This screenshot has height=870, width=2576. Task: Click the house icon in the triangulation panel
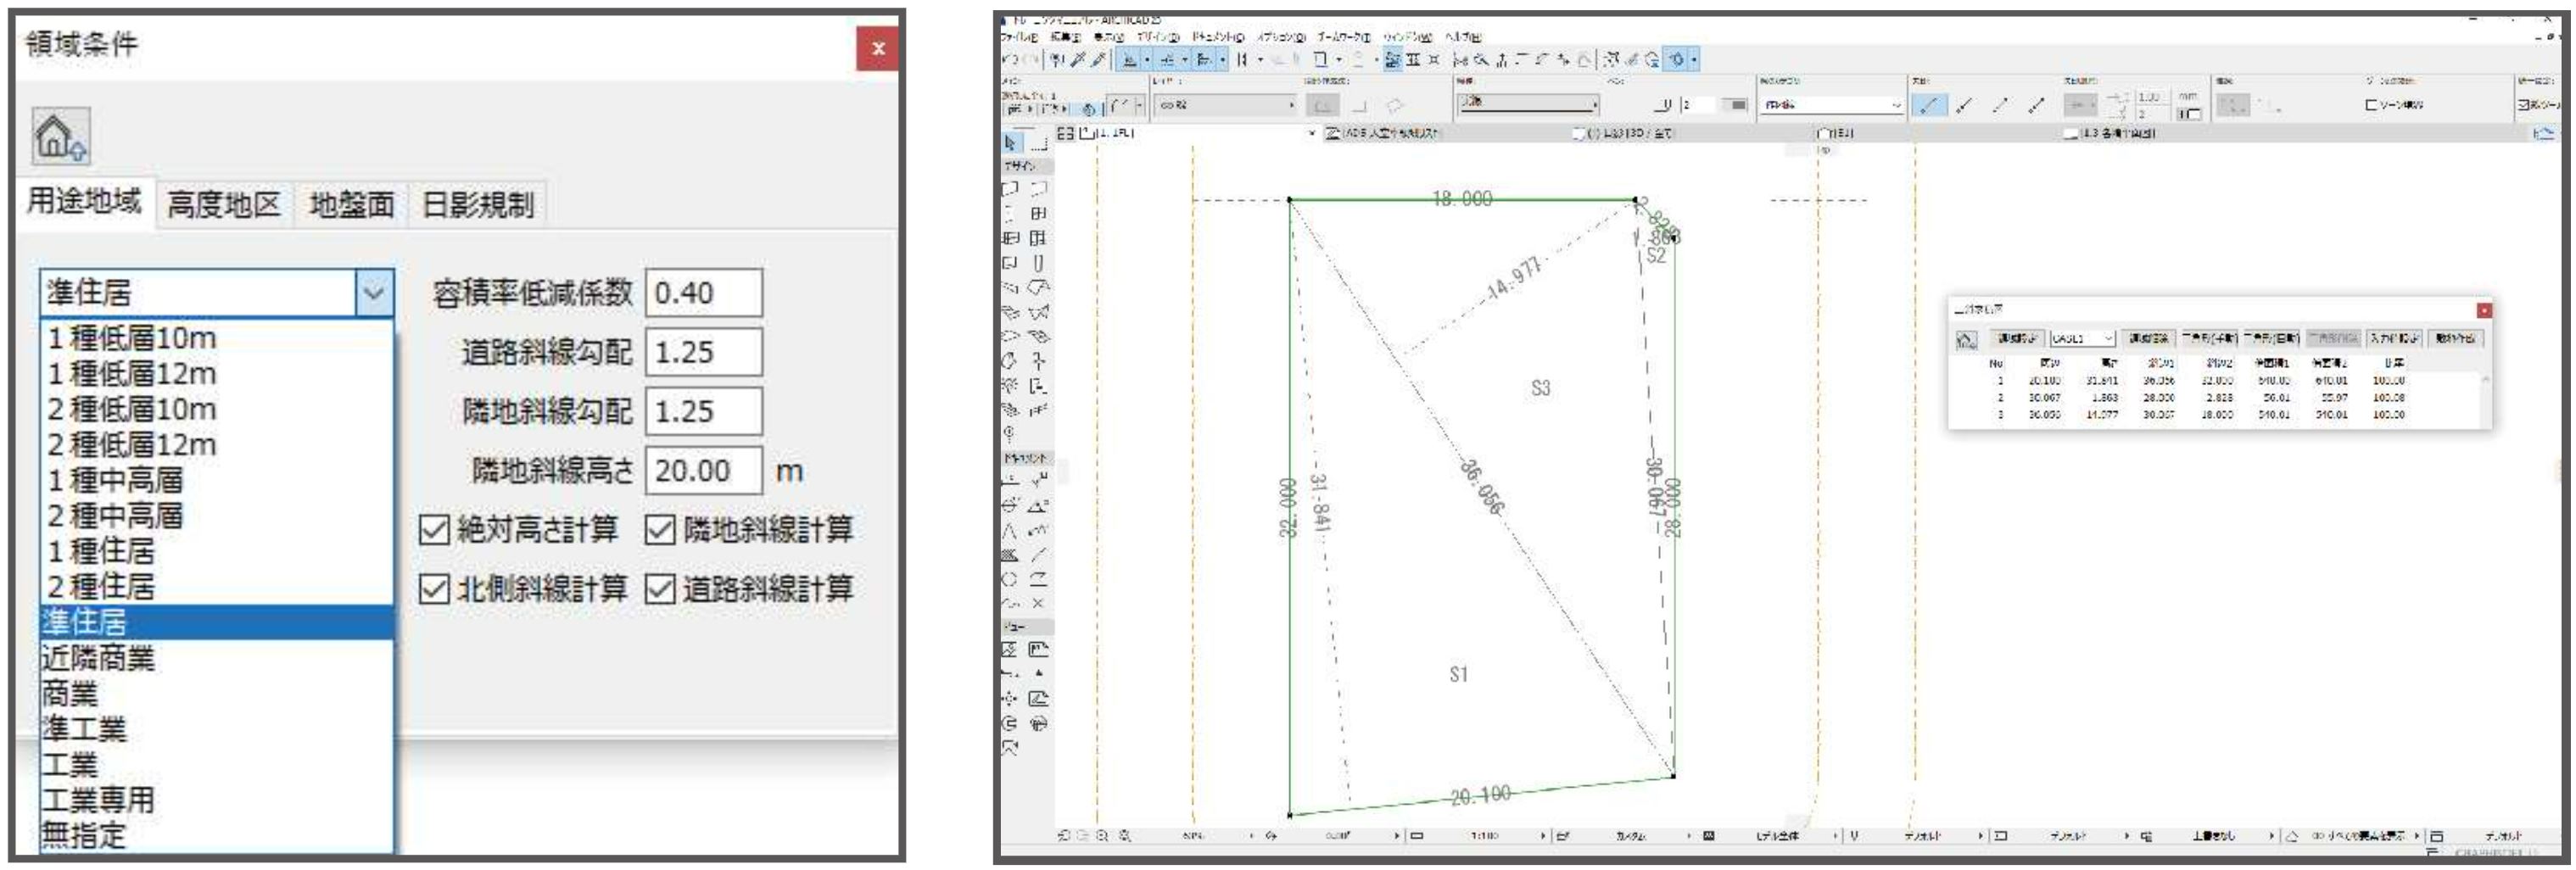[x=1966, y=340]
